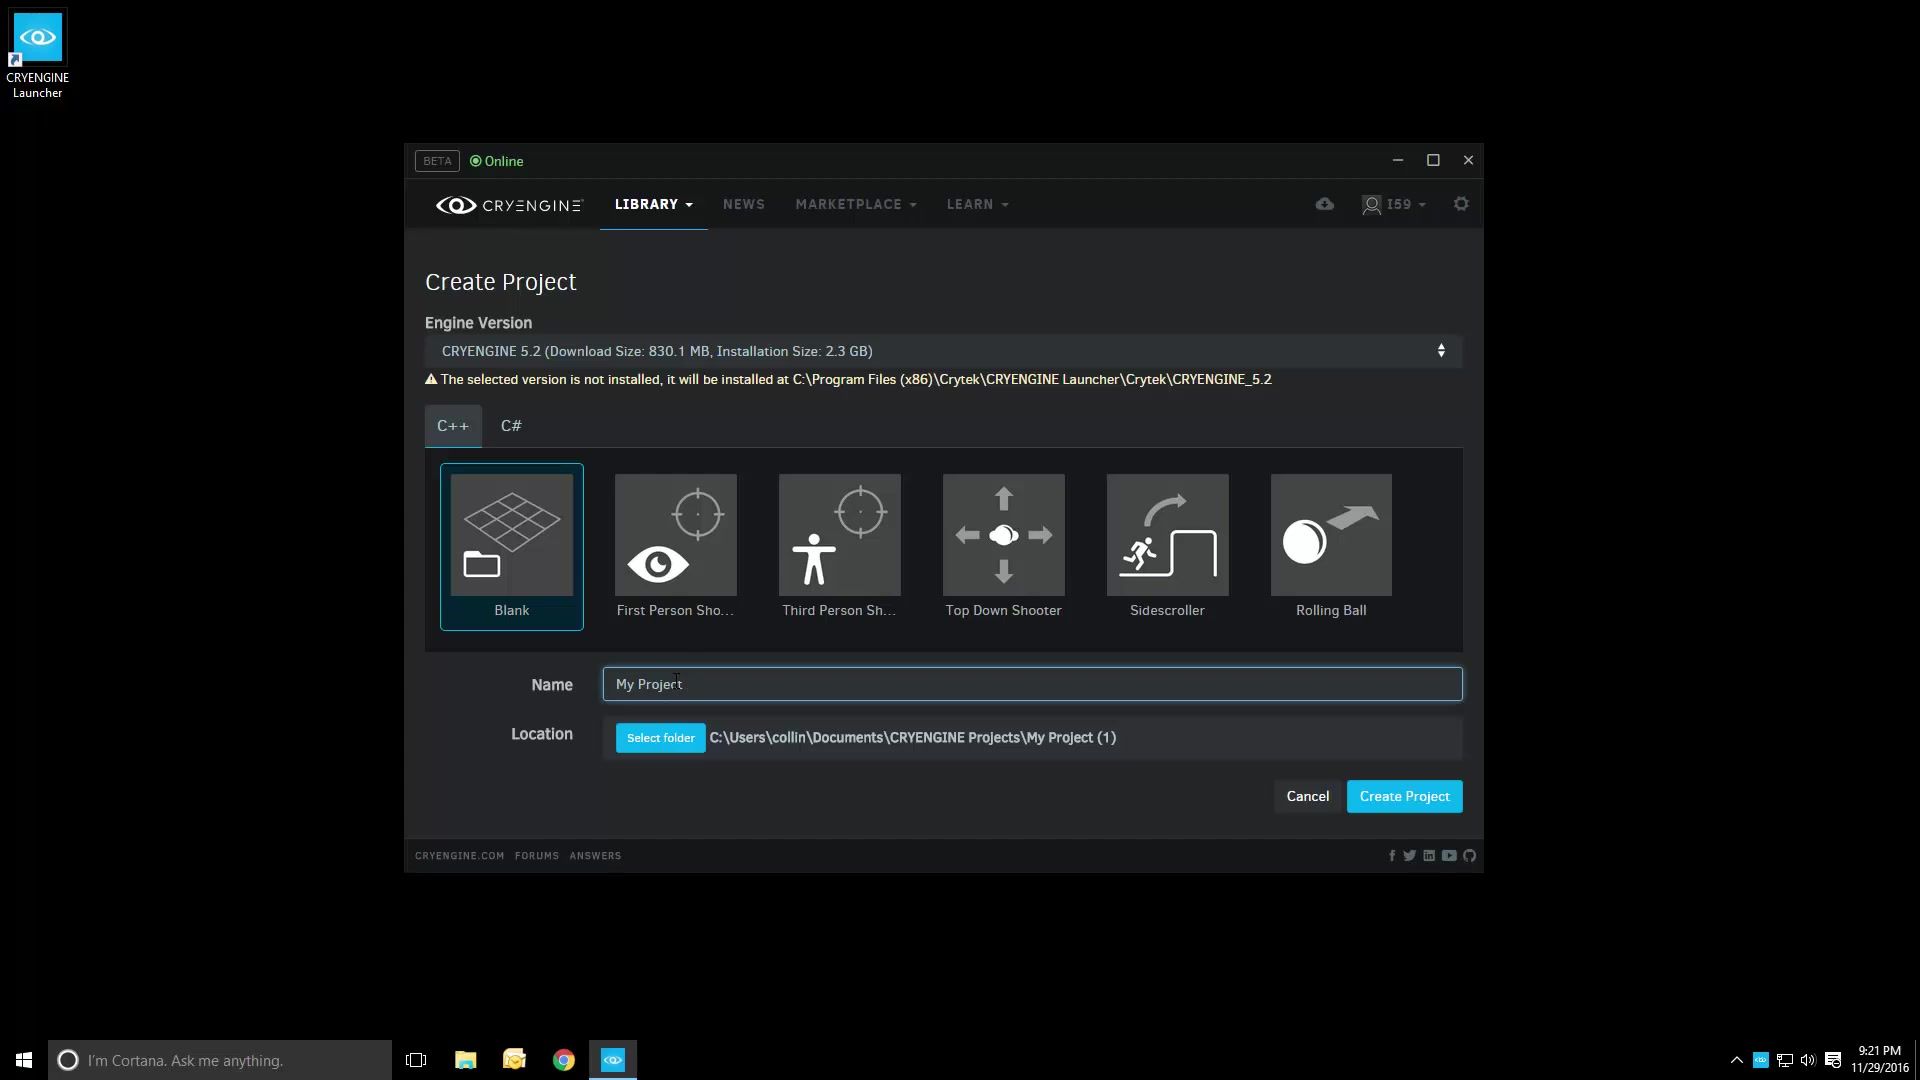Click the Cancel button
Image resolution: width=1920 pixels, height=1080 pixels.
(1307, 796)
